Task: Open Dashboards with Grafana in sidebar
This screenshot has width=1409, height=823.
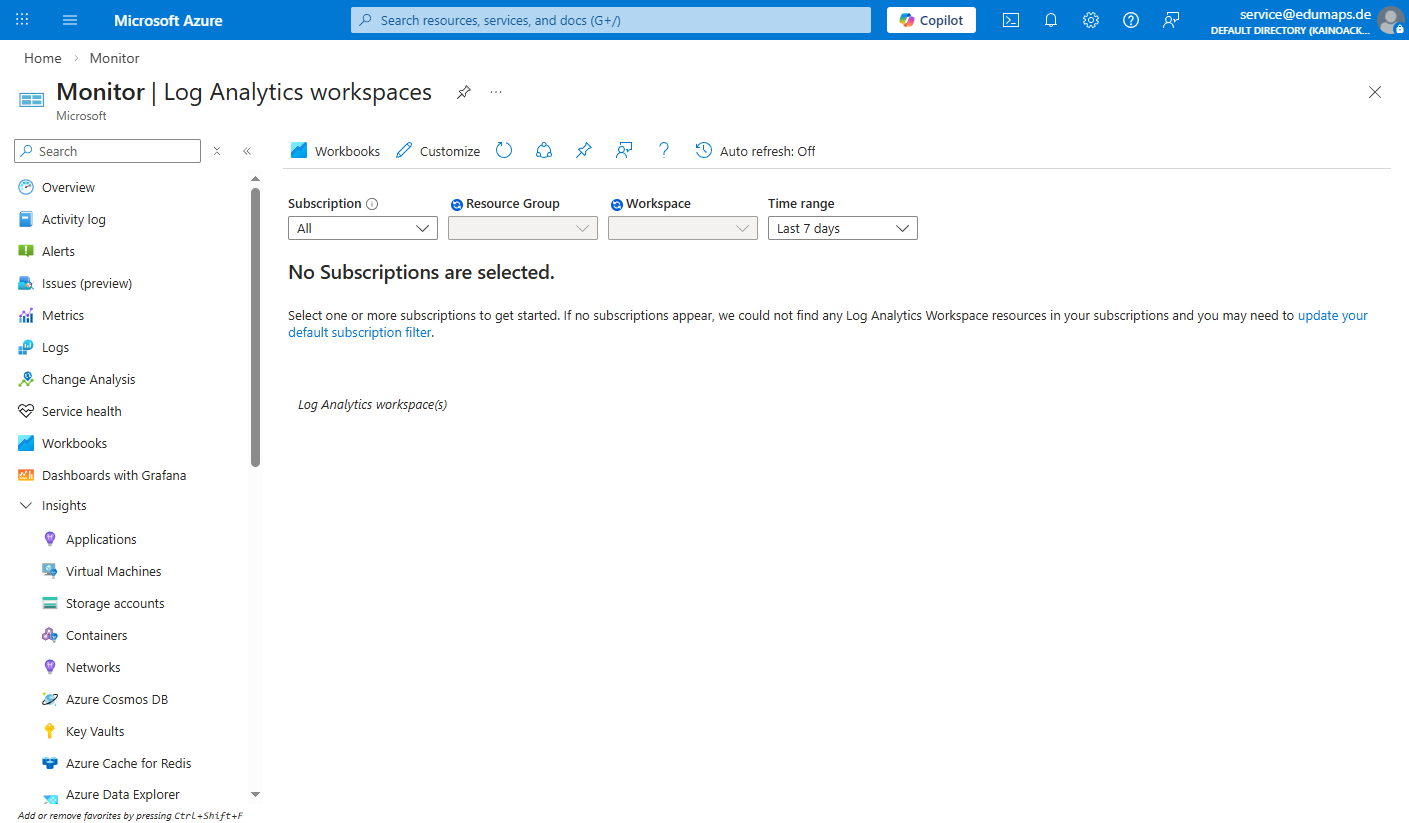Action: pos(114,475)
